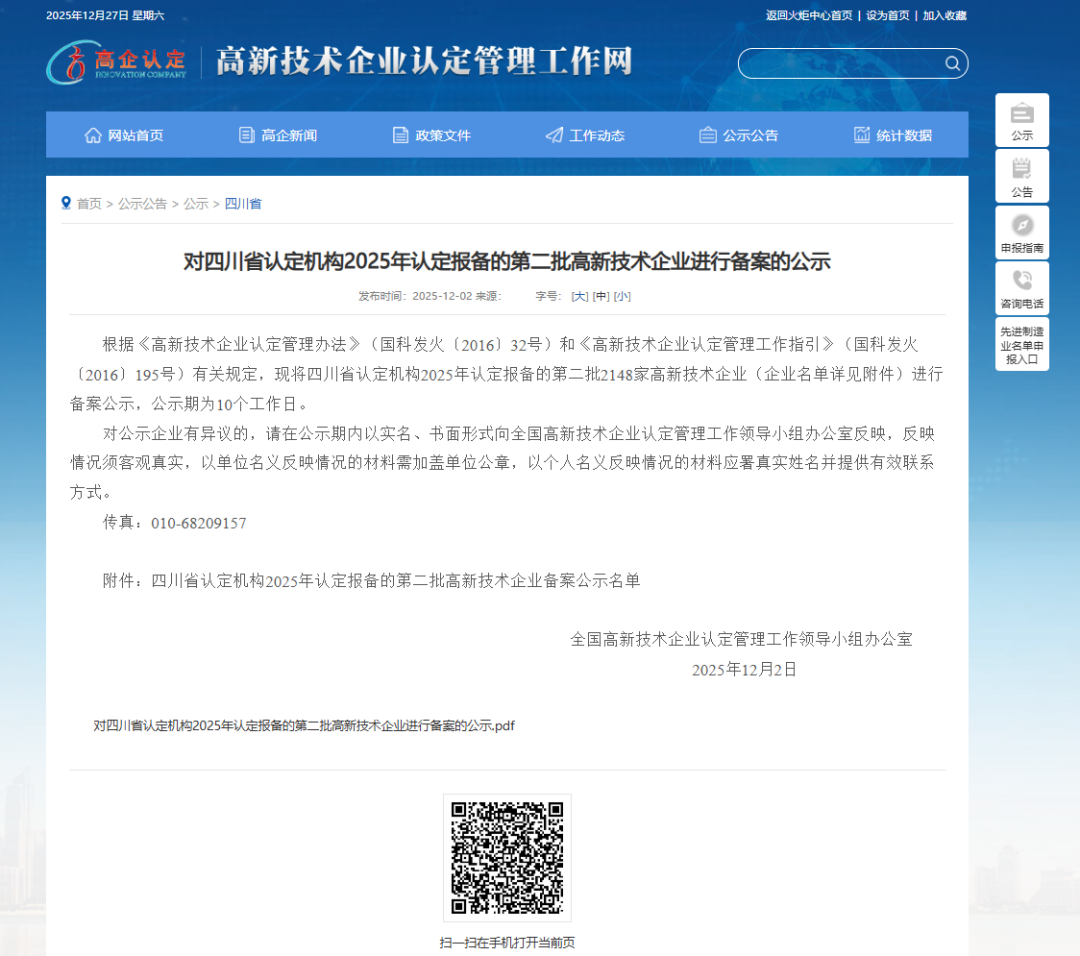Click 加入收藏 link at top

944,15
